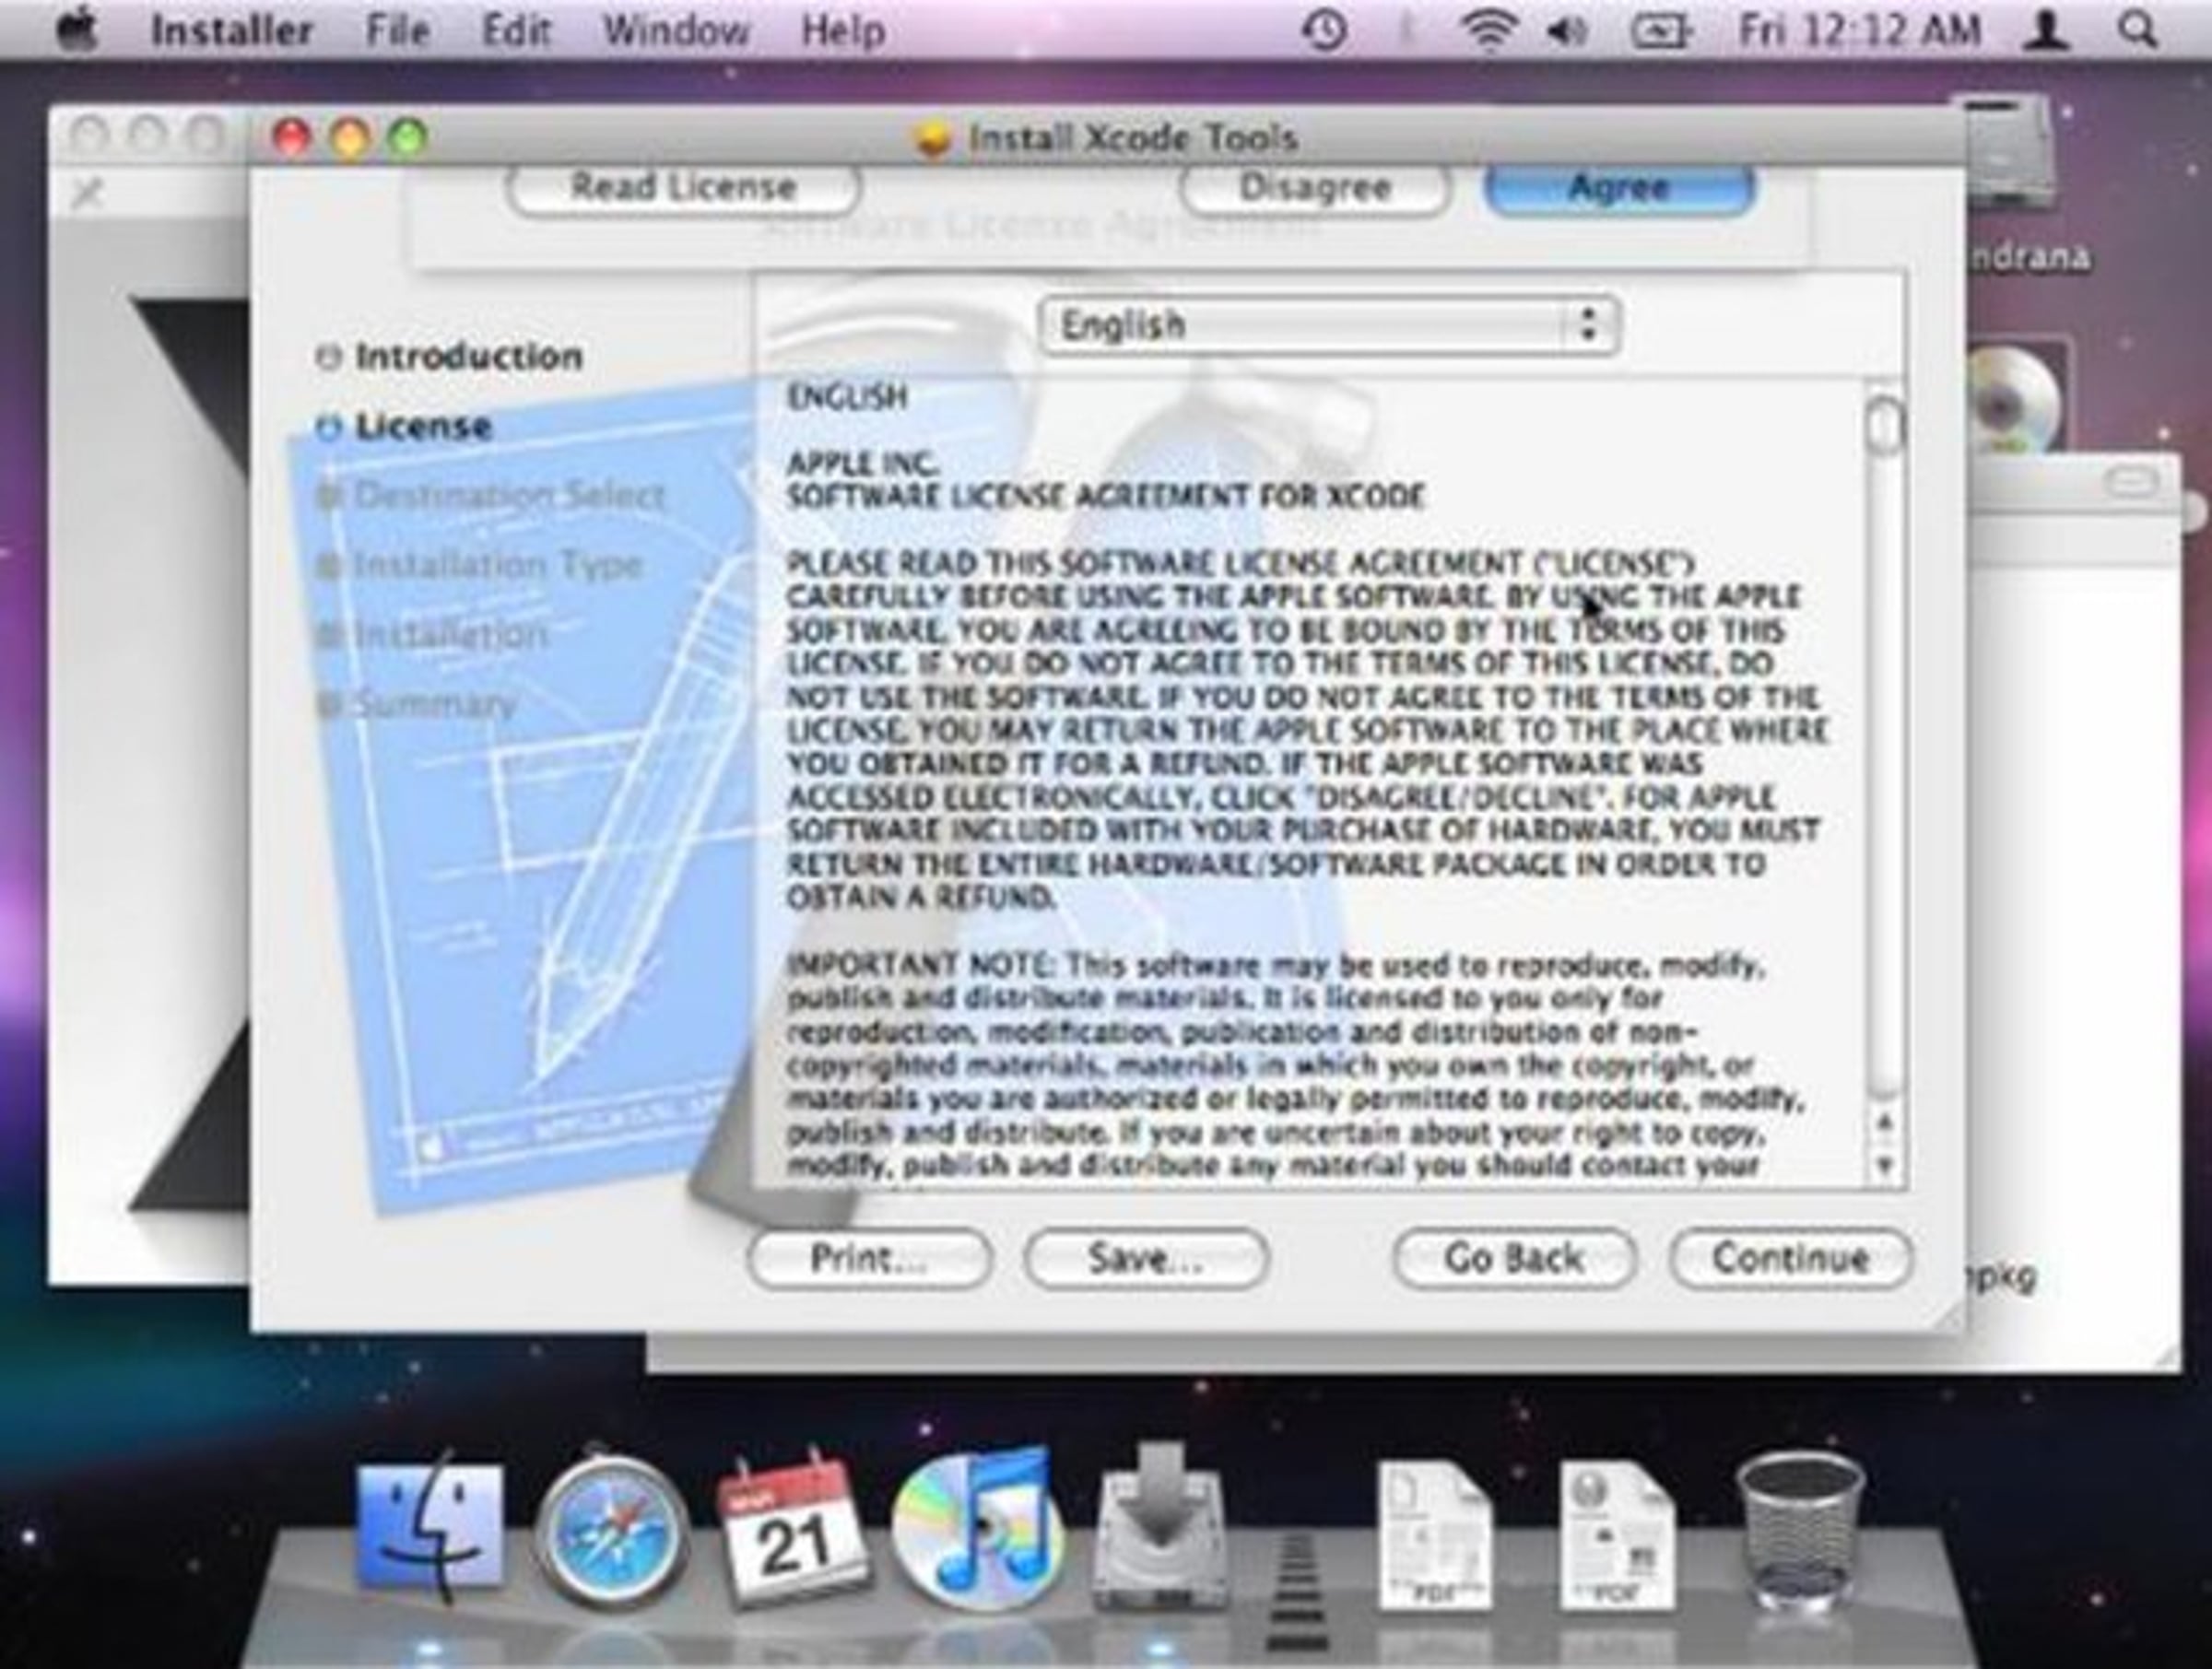
Task: Click the Time Machine menu bar icon
Action: pyautogui.click(x=1325, y=31)
